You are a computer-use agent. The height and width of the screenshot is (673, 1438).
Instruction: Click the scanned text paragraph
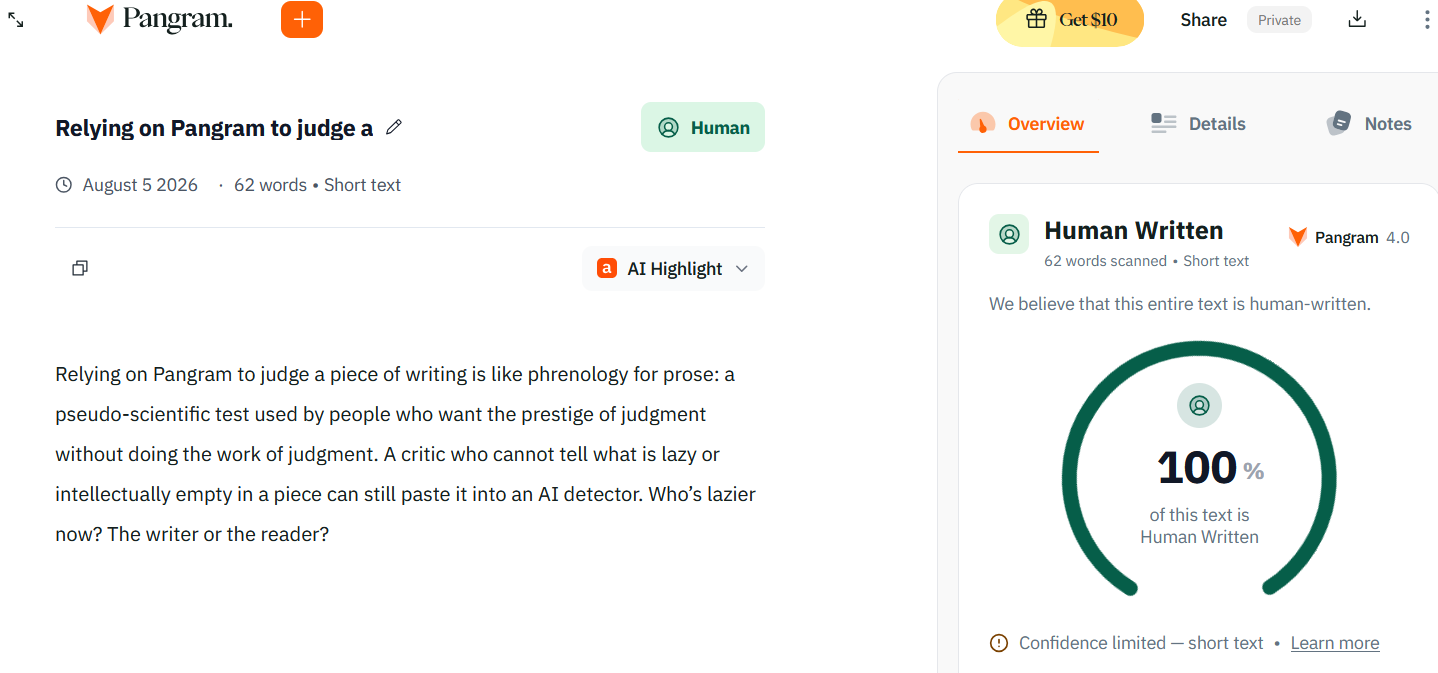(x=405, y=454)
